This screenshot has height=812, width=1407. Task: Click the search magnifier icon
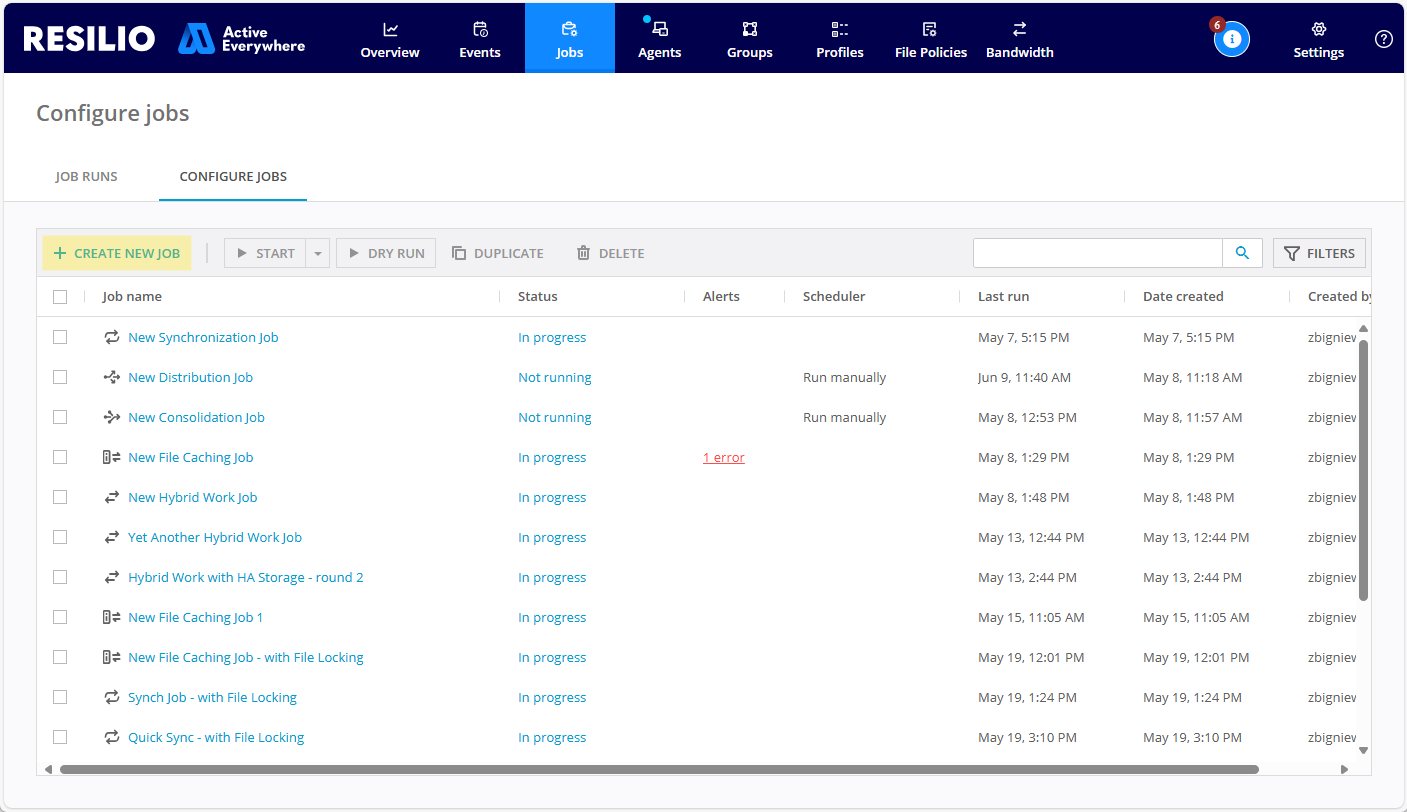(1242, 253)
